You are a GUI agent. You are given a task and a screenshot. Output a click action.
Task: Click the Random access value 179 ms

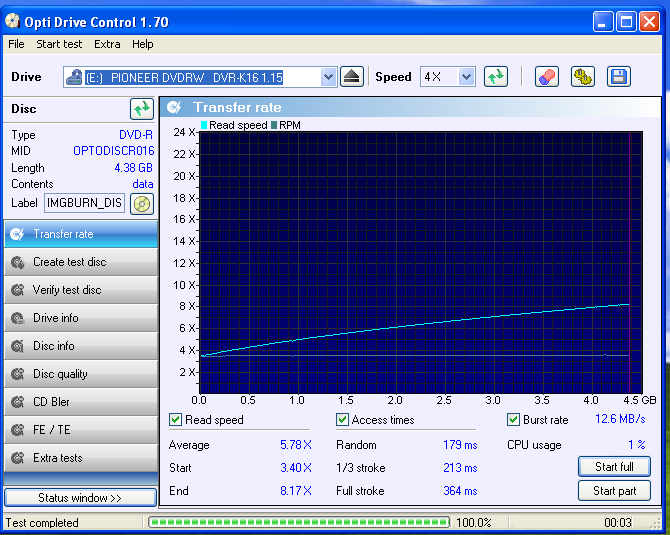(x=460, y=445)
